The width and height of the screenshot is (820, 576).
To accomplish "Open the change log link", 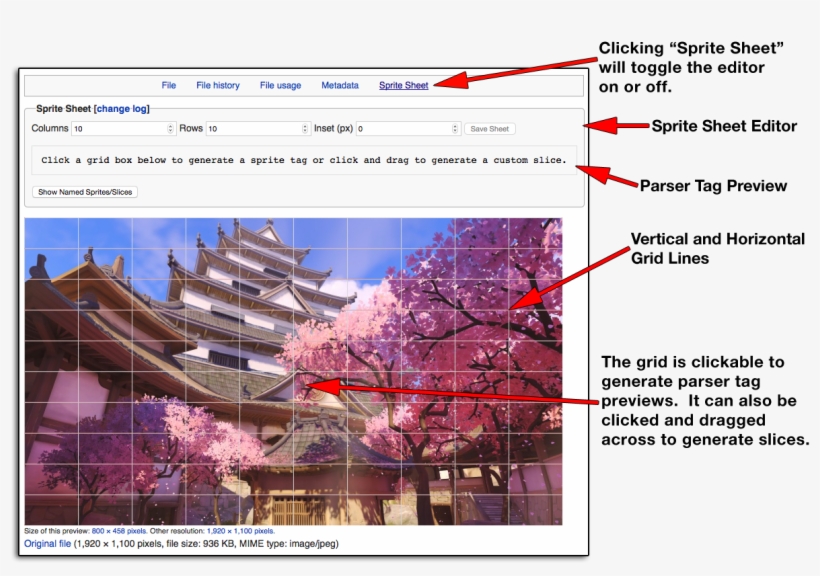I will (121, 109).
